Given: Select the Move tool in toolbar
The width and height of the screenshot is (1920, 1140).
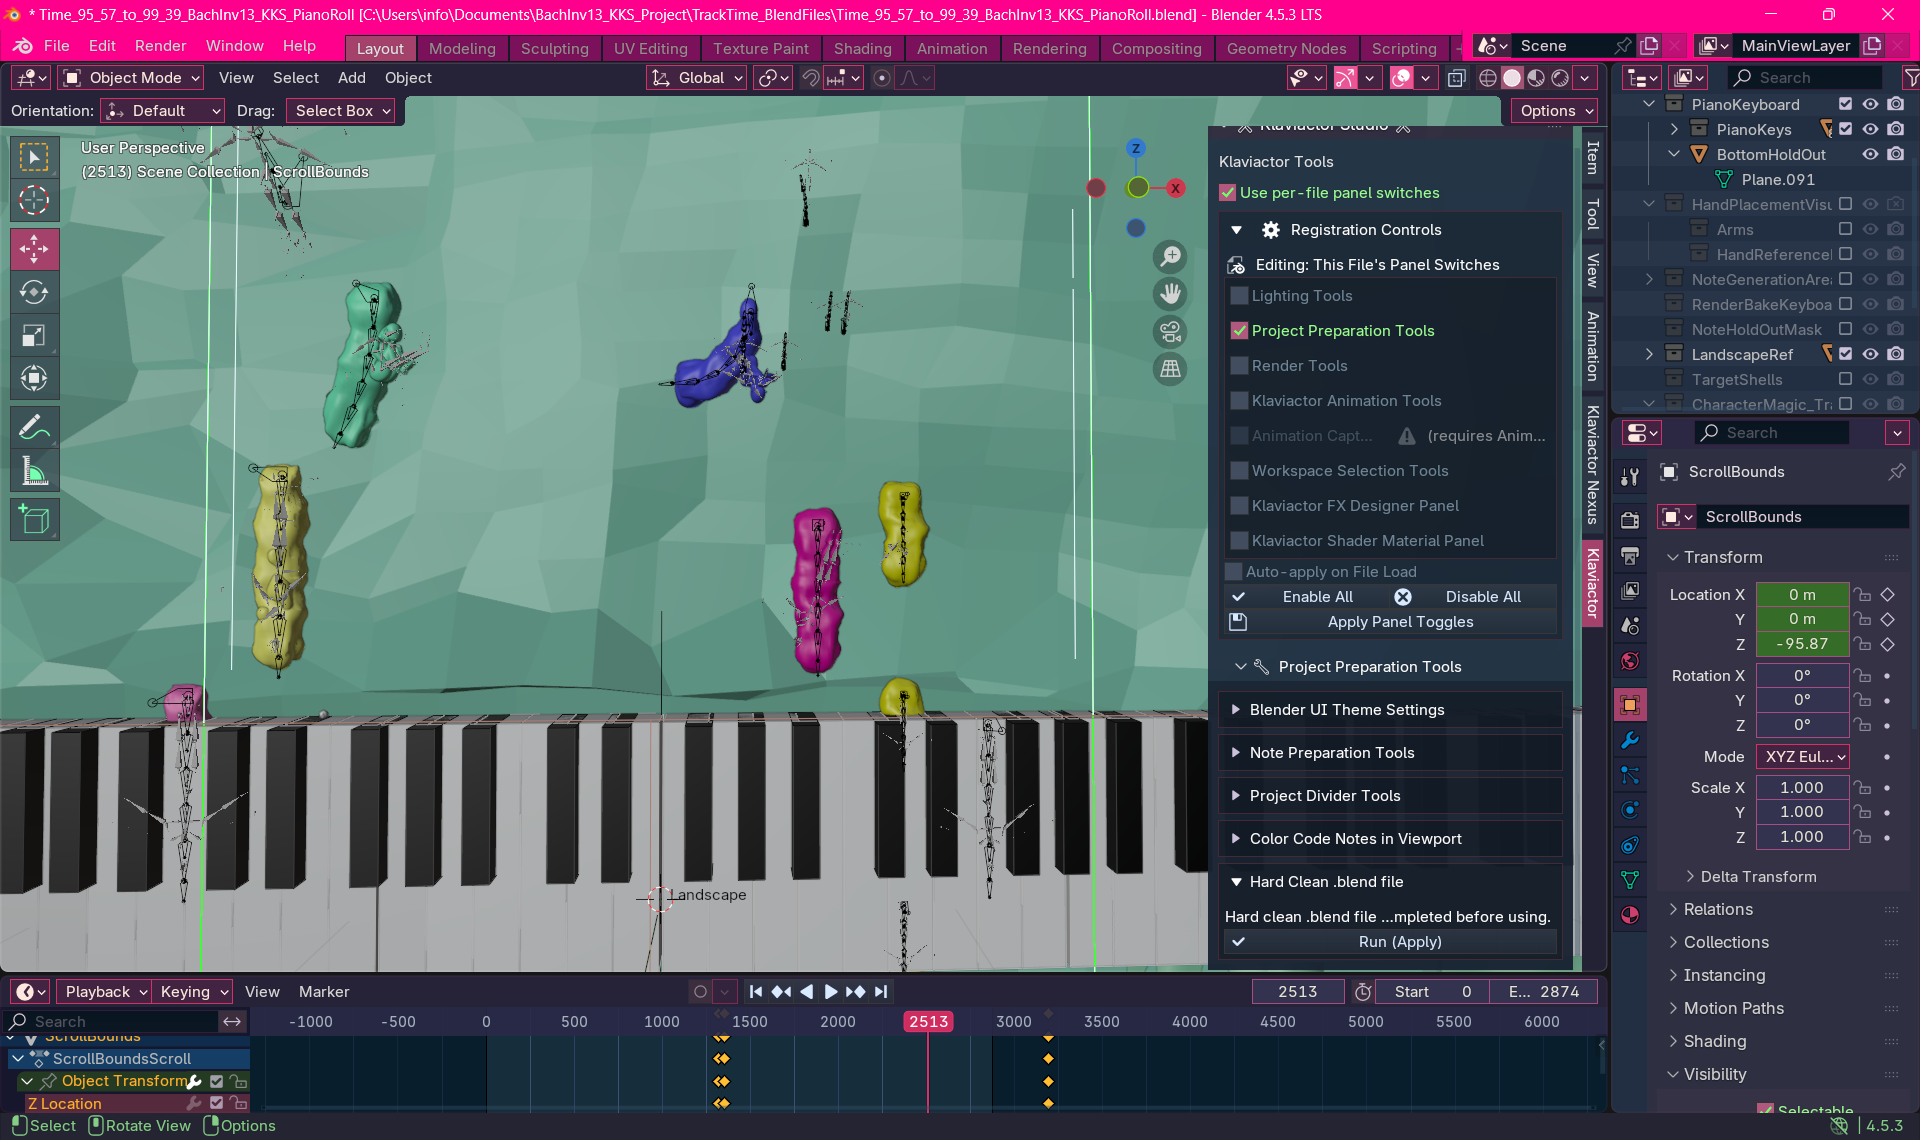Looking at the screenshot, I should (34, 249).
